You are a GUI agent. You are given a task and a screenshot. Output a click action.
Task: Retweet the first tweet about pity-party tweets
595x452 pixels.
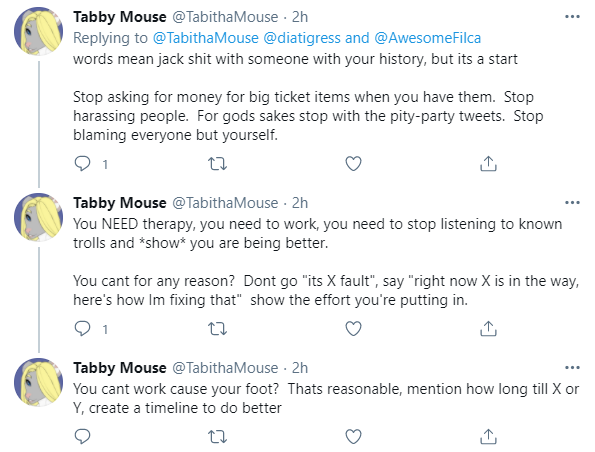[217, 164]
